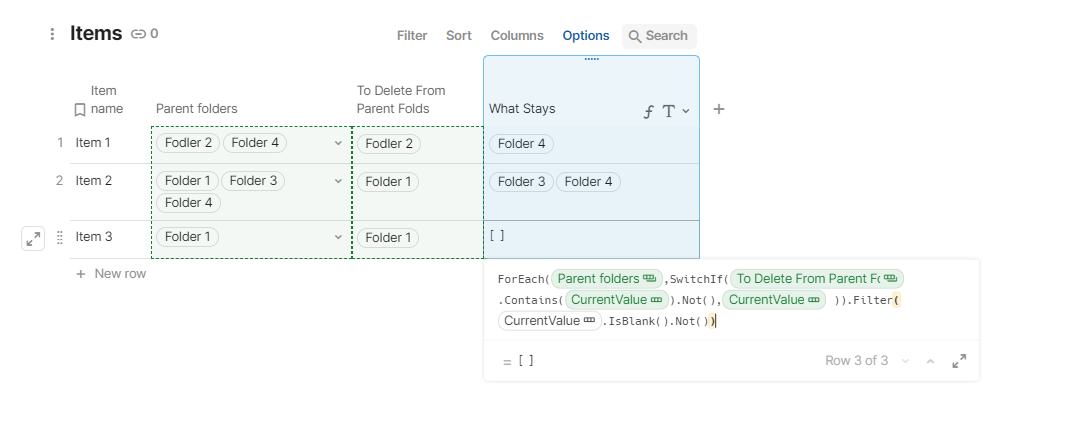The image size is (1088, 435).
Task: Open the Items table three-dot menu
Action: click(x=52, y=34)
